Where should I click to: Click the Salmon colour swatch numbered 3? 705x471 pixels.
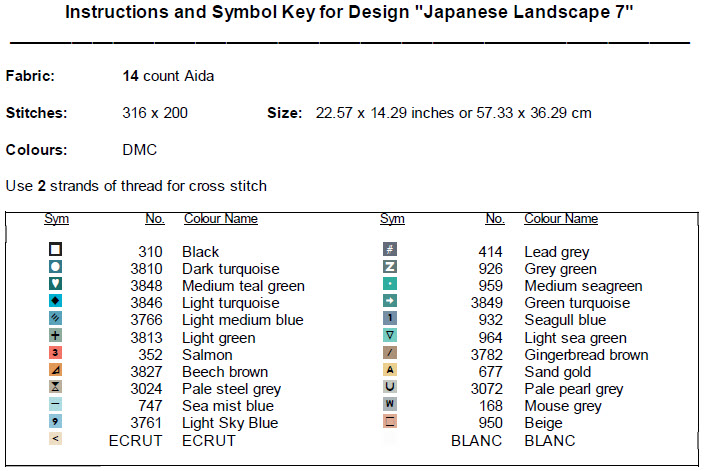[x=56, y=353]
